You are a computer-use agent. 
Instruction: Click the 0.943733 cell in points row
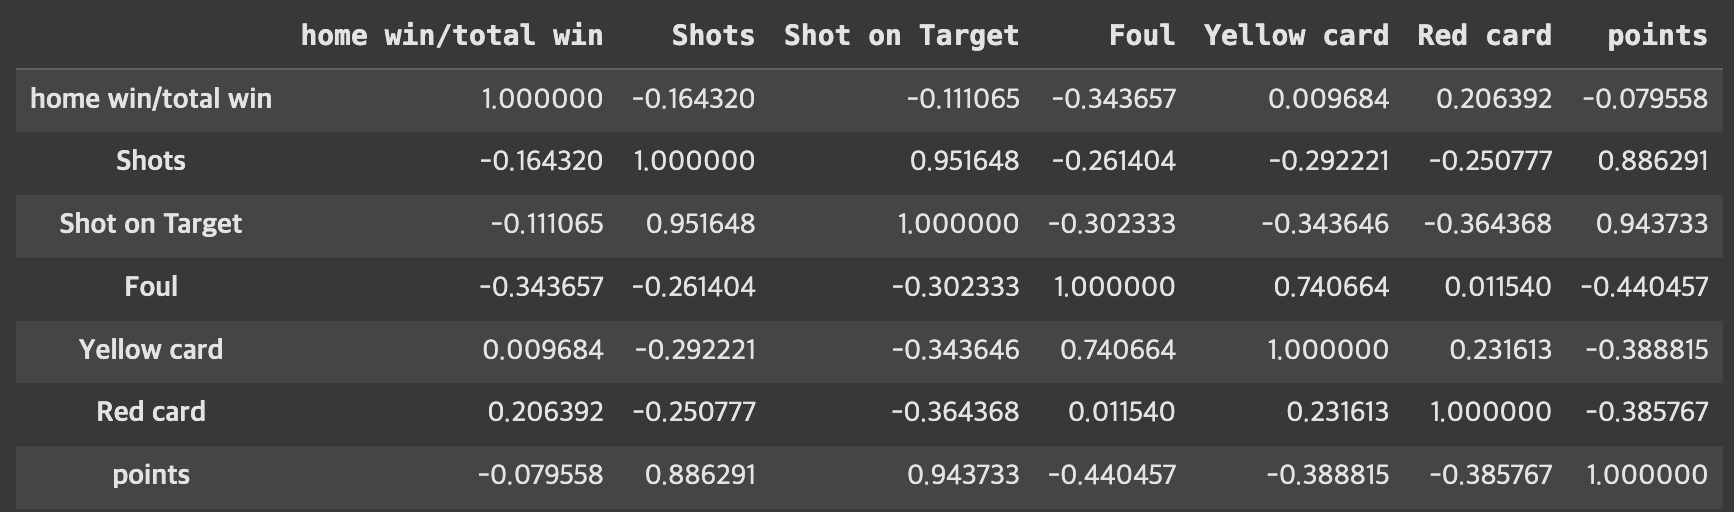963,475
